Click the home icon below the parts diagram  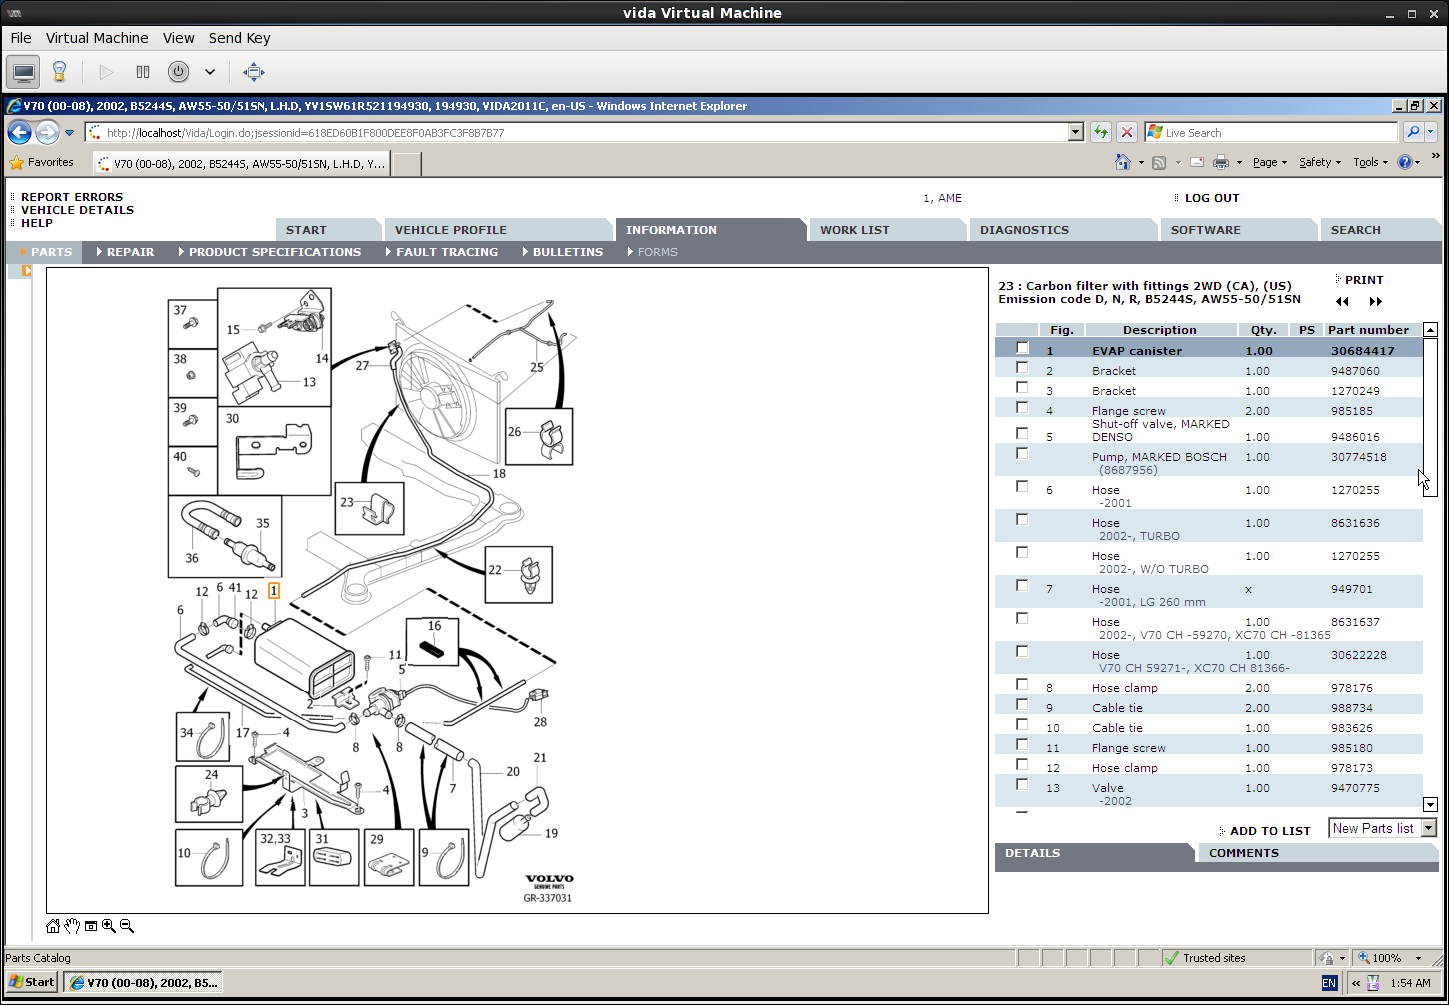[x=53, y=926]
